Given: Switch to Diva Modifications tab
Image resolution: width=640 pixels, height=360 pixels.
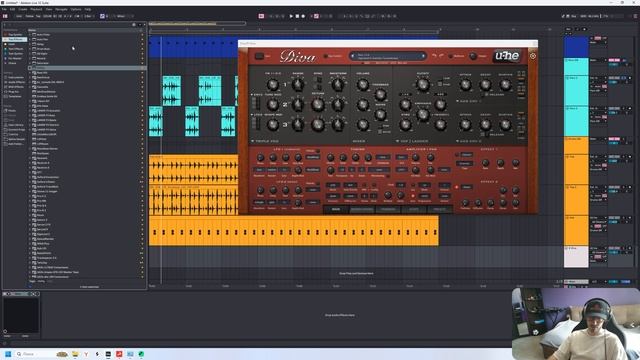Looking at the screenshot, I should (x=362, y=209).
